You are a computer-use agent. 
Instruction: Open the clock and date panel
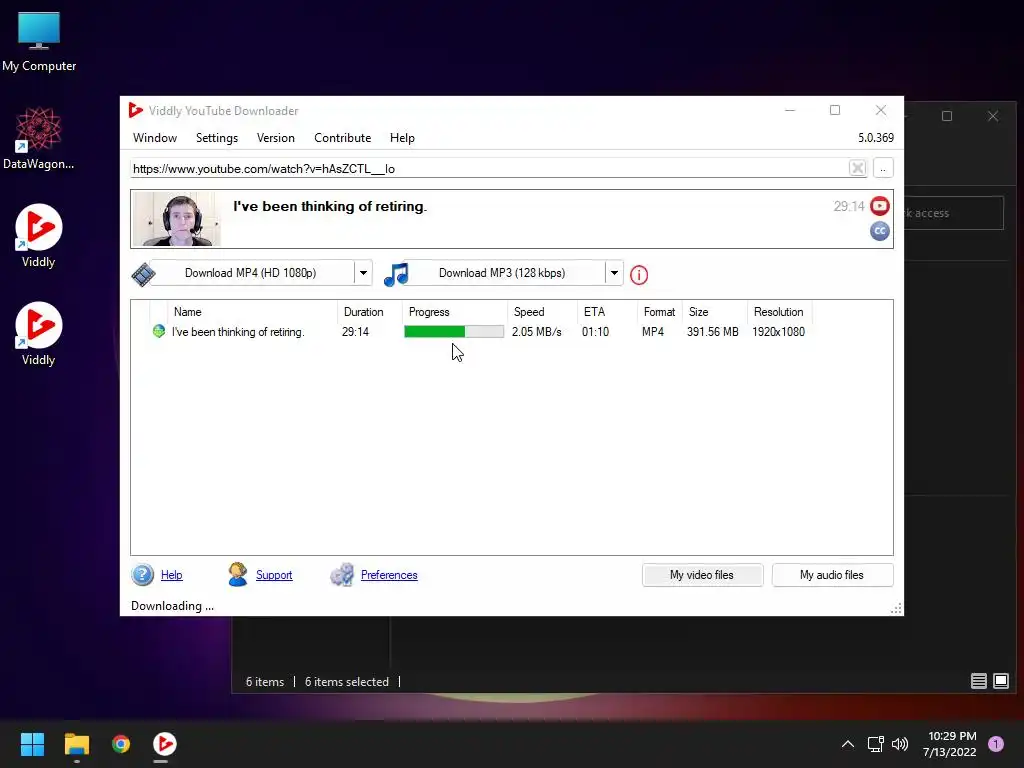pos(950,744)
